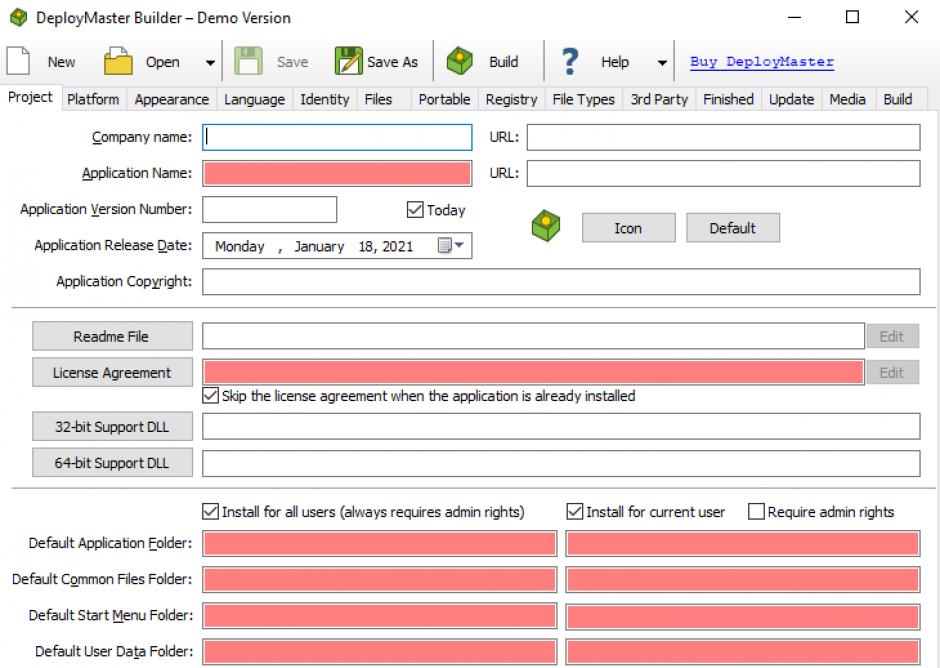Click Edit next to the Readme File field
Screen dimensions: 940x668
[x=892, y=336]
